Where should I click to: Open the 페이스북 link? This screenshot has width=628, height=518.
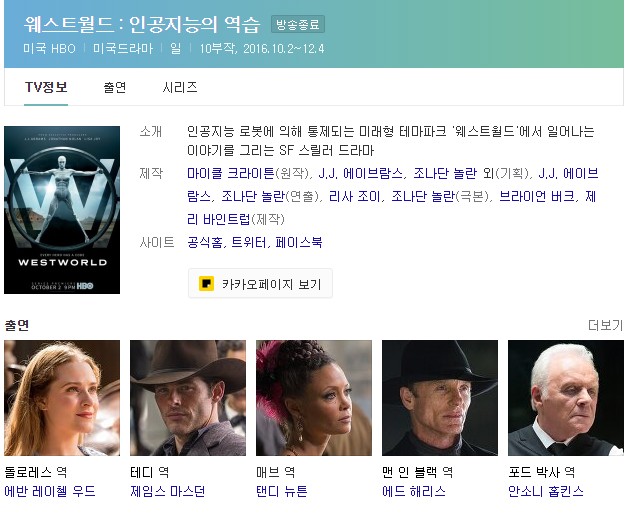(x=299, y=242)
